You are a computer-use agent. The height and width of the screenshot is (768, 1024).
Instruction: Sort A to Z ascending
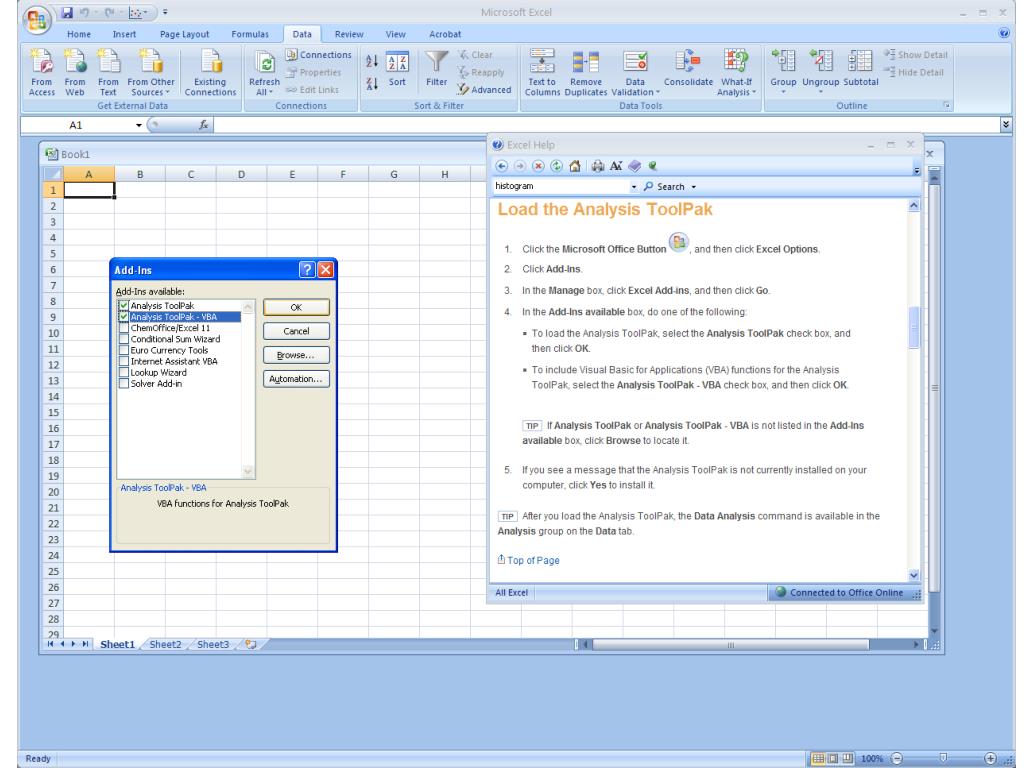click(372, 61)
